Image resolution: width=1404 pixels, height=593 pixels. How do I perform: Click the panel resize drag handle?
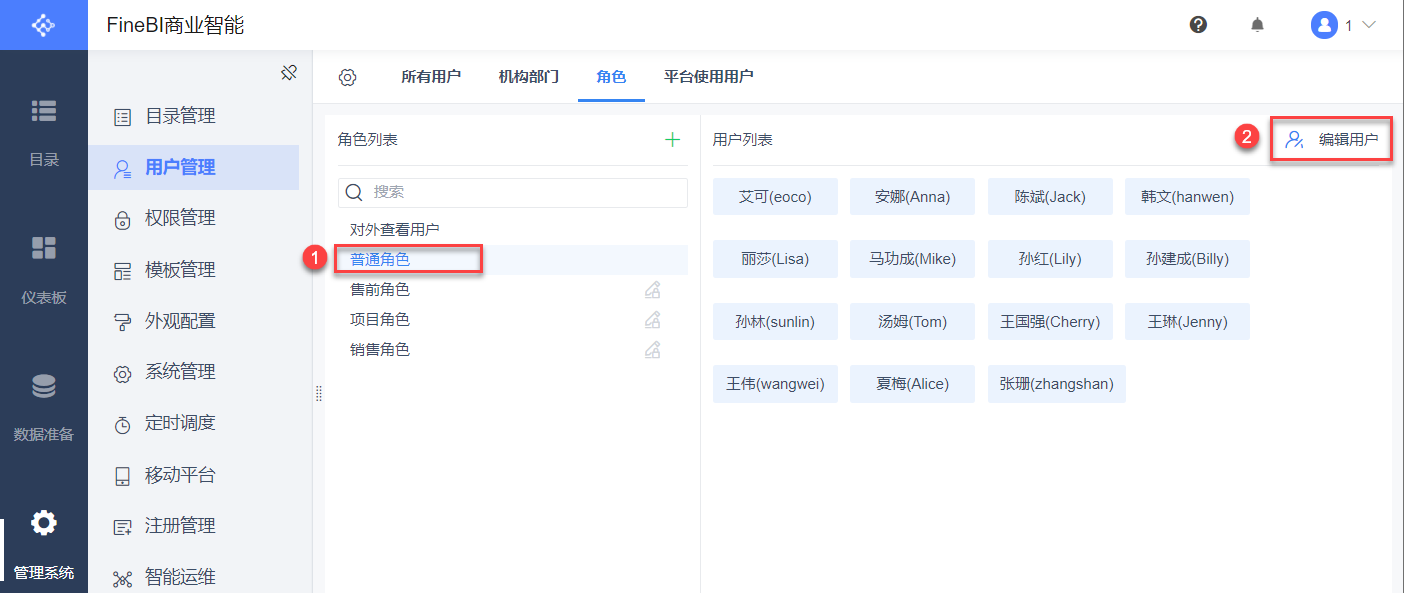[319, 394]
